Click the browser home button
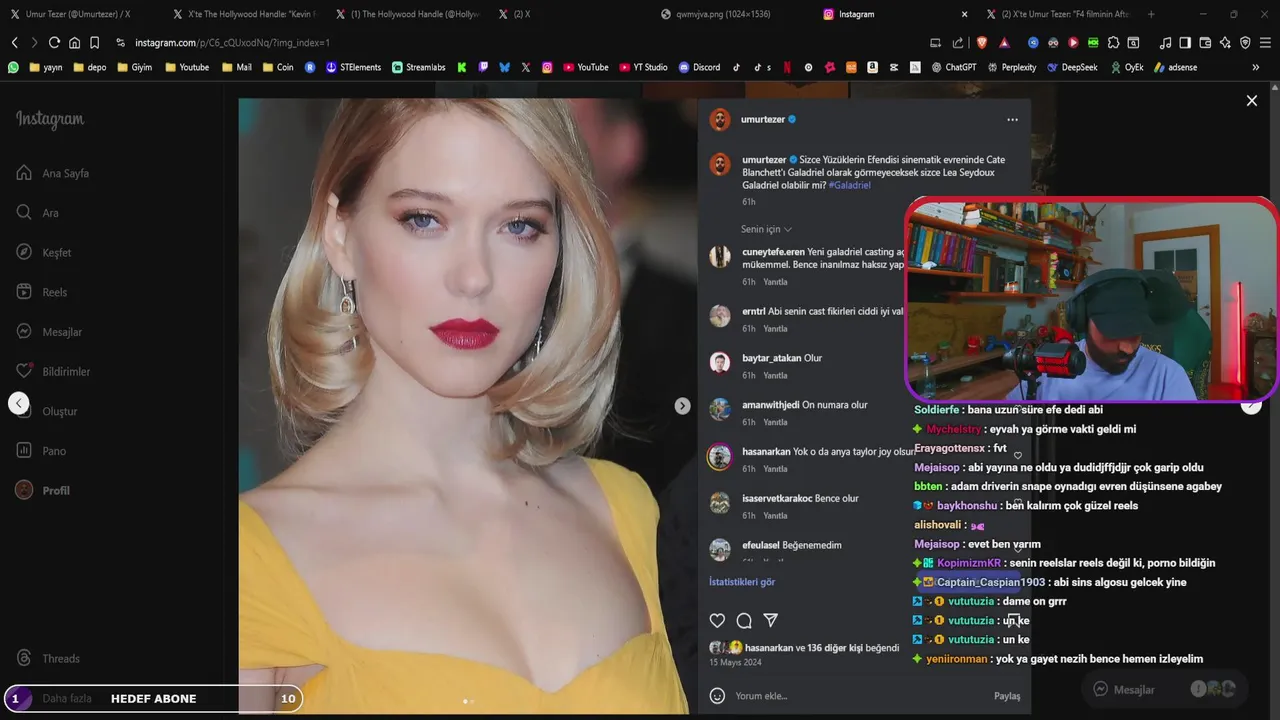The height and width of the screenshot is (720, 1280). 74,43
